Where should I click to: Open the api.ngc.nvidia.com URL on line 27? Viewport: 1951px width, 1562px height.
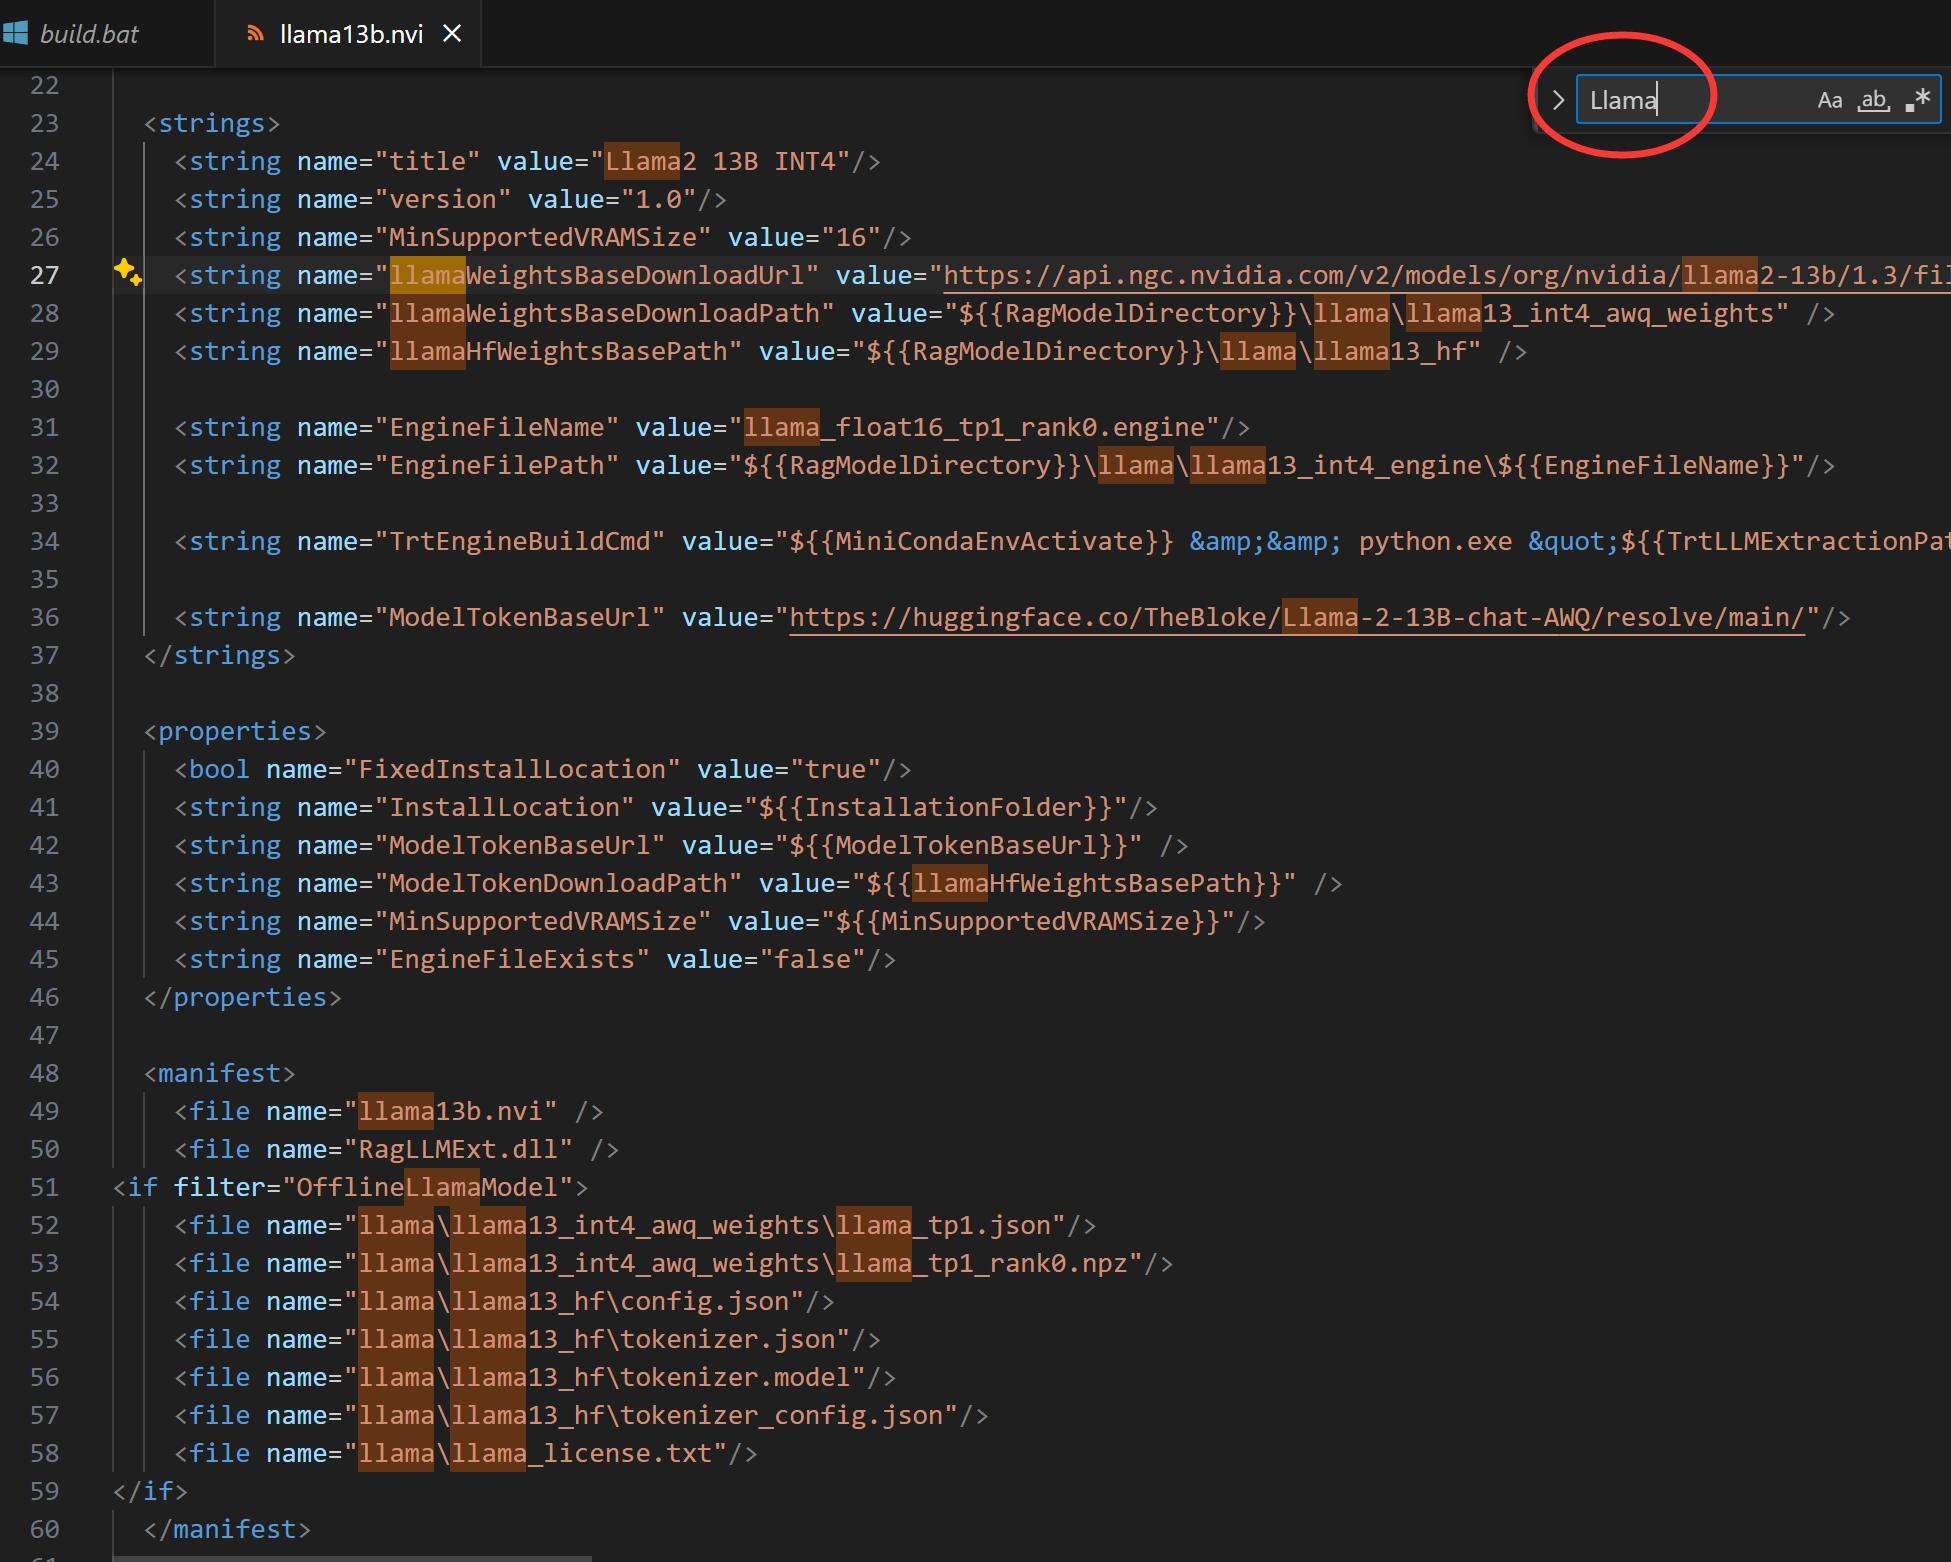(x=1446, y=275)
